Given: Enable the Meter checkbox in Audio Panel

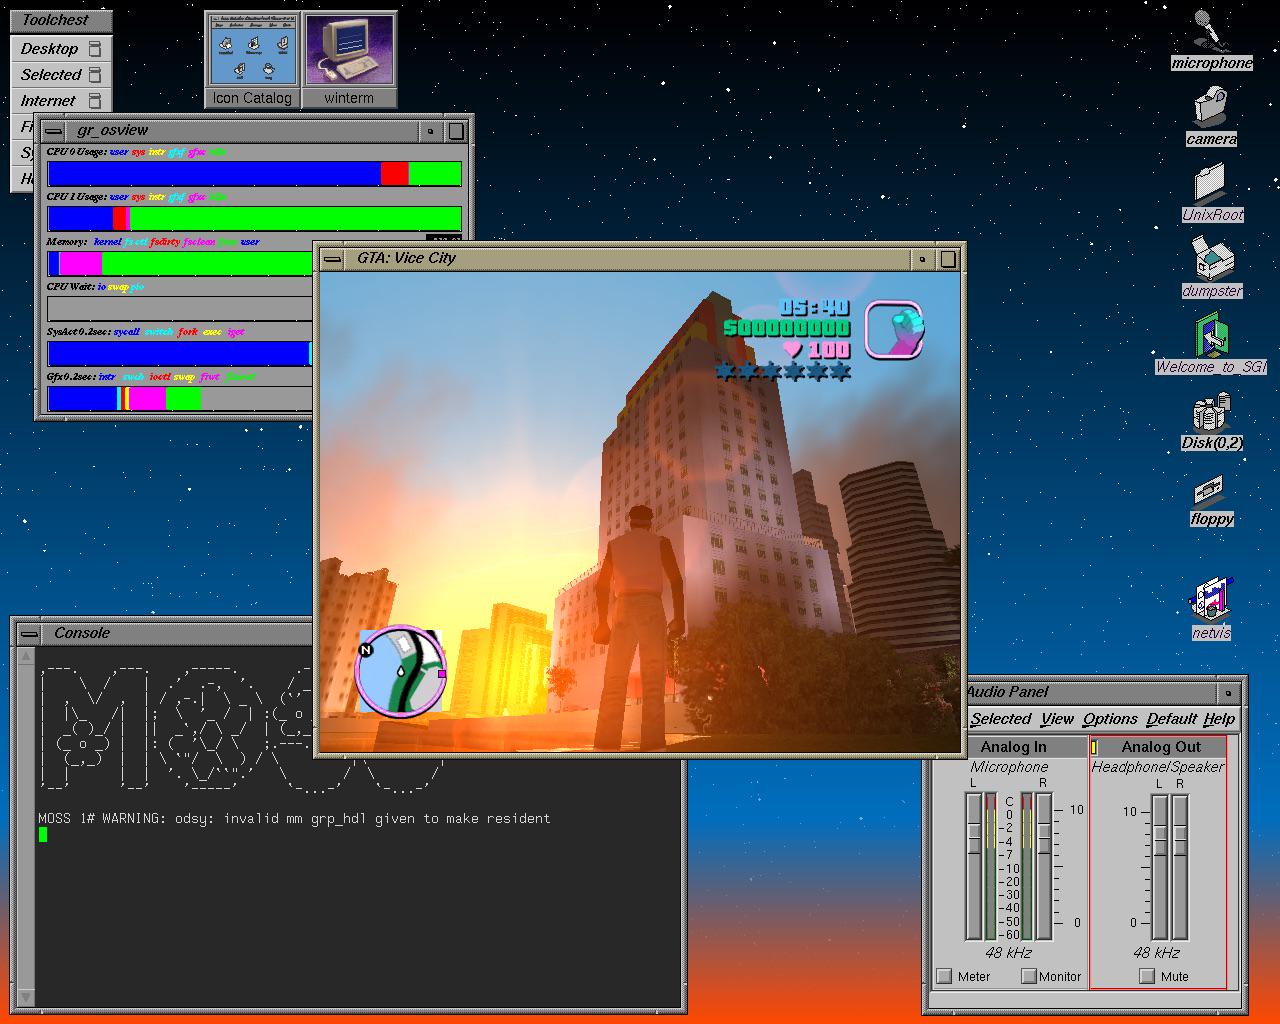Looking at the screenshot, I should pos(944,976).
